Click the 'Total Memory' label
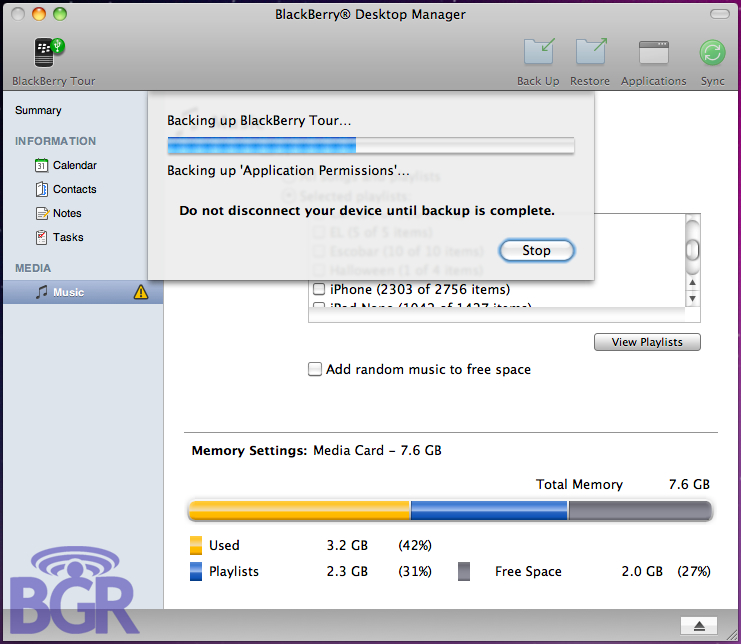Image resolution: width=741 pixels, height=644 pixels. [x=579, y=484]
